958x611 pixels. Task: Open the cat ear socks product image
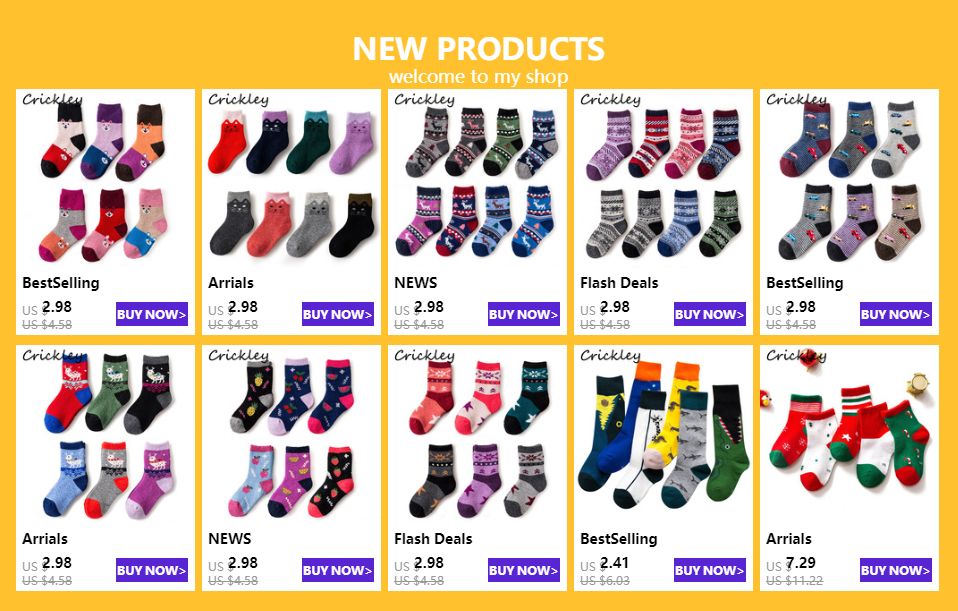tap(291, 179)
